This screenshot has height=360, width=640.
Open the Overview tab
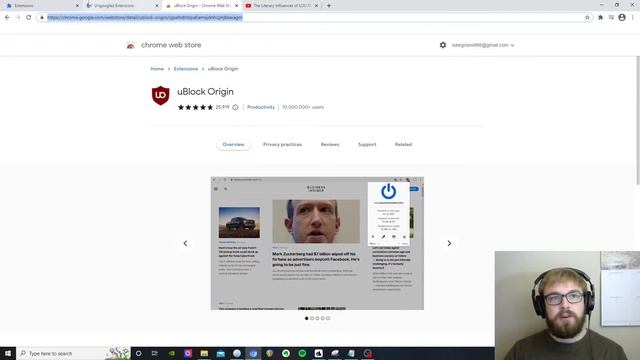pyautogui.click(x=233, y=144)
